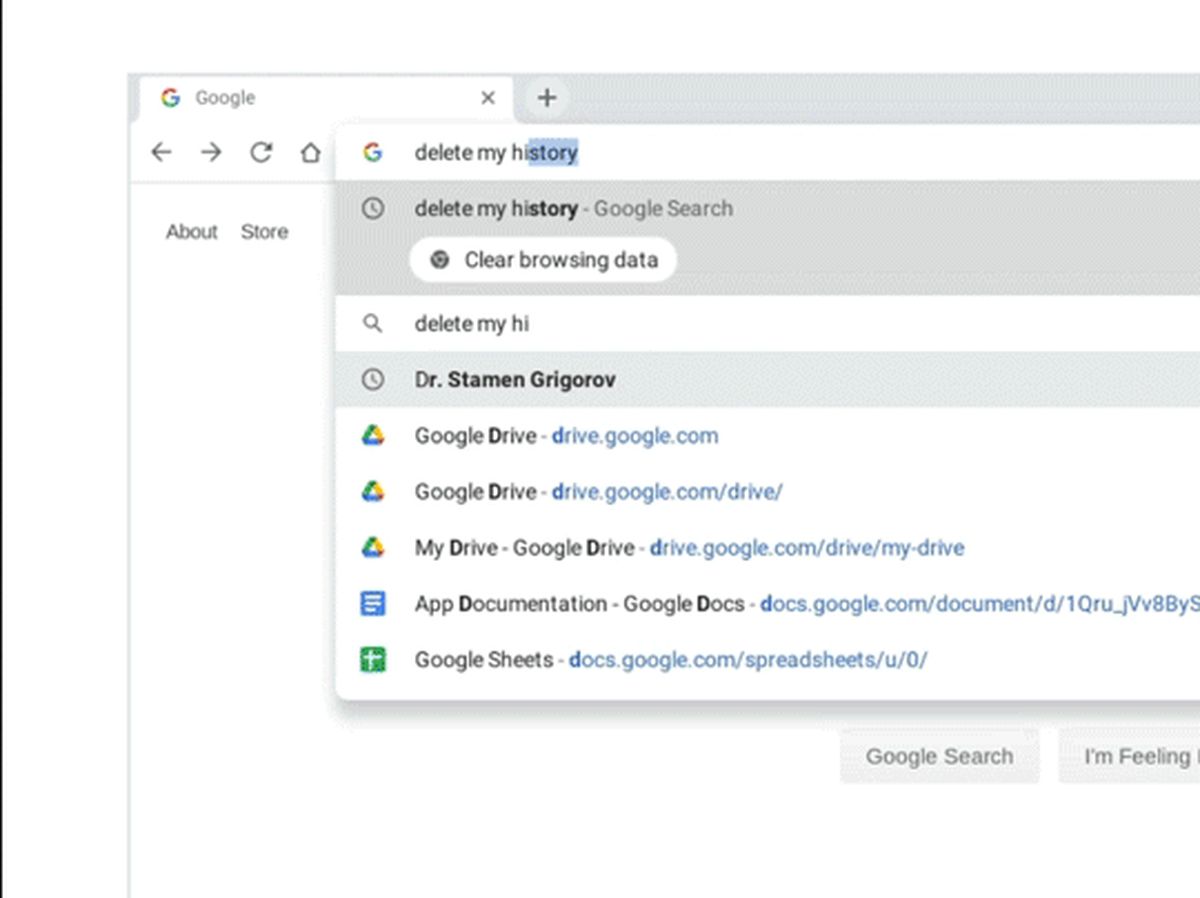Click the browser back arrow

pos(161,152)
